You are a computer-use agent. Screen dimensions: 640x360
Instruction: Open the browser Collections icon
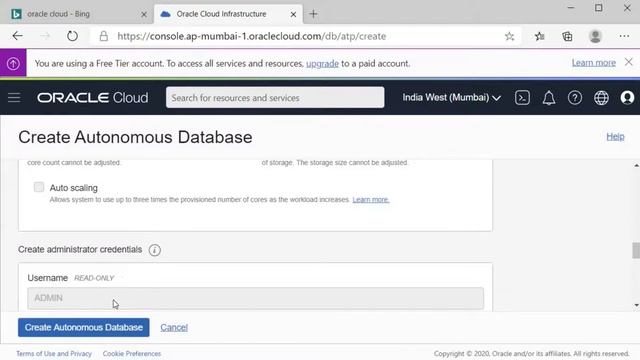point(567,36)
